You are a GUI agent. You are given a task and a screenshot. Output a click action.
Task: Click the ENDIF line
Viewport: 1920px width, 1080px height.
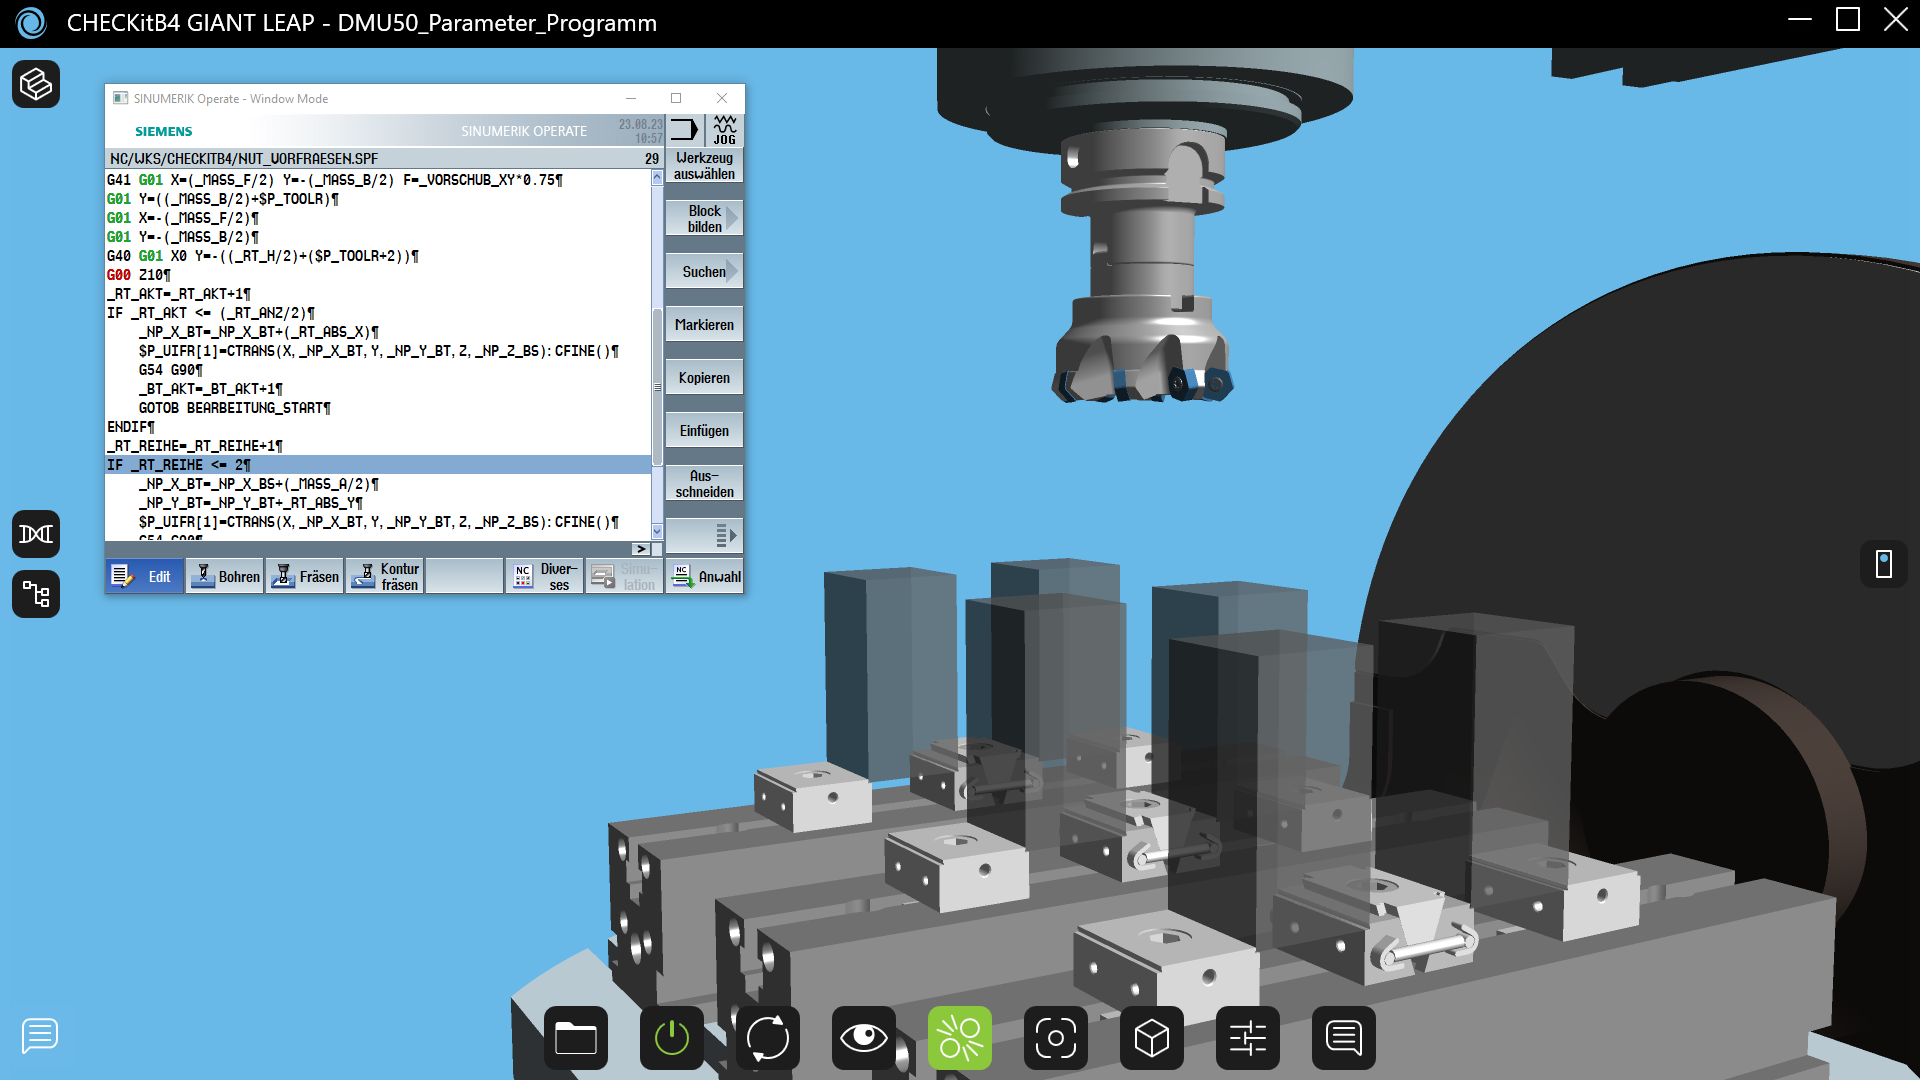click(131, 427)
